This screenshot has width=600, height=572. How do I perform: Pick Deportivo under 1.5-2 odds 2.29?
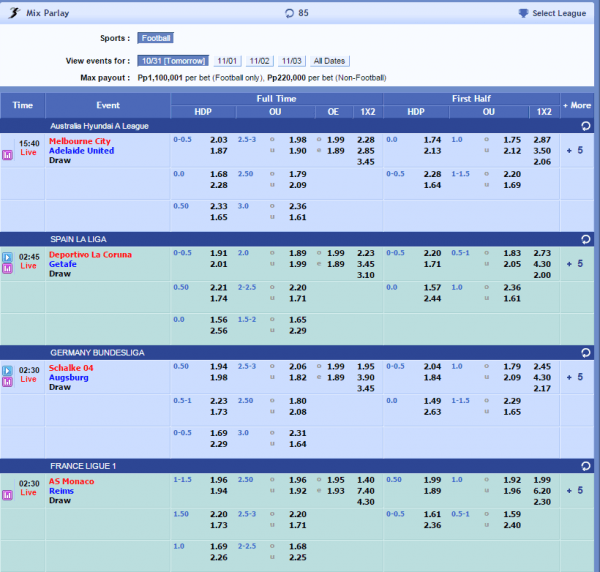tap(298, 331)
